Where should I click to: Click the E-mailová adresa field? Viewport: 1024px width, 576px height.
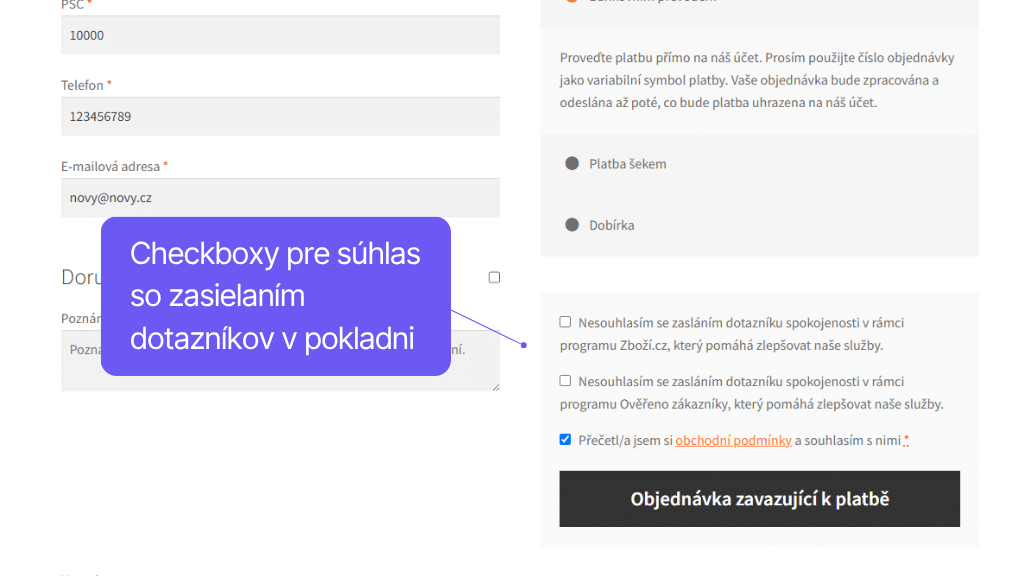point(280,198)
